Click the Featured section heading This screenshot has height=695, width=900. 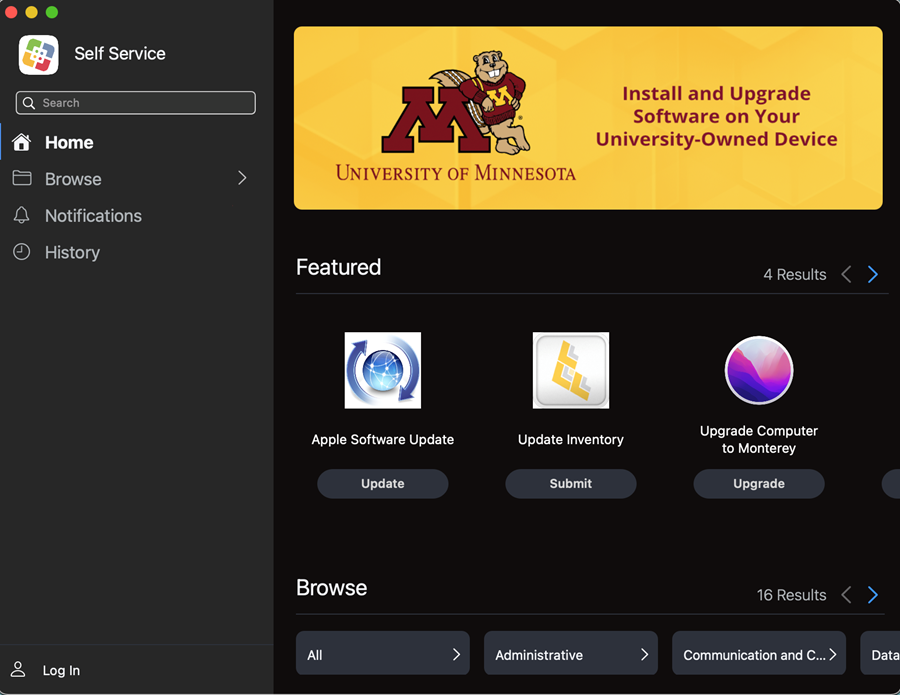tap(339, 267)
